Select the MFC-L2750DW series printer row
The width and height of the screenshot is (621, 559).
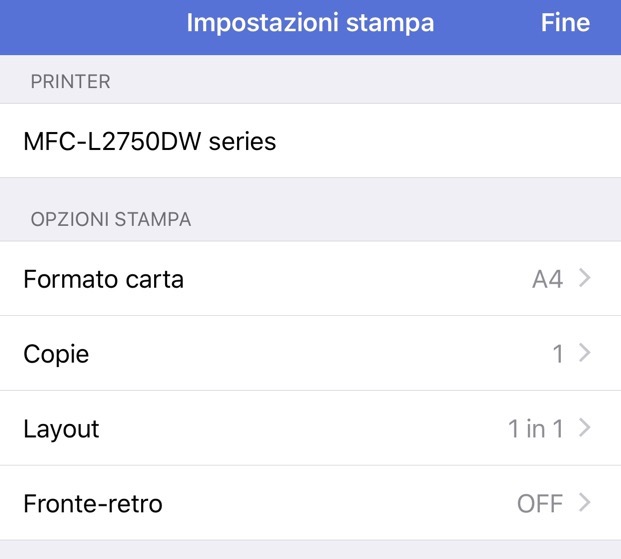150,142
